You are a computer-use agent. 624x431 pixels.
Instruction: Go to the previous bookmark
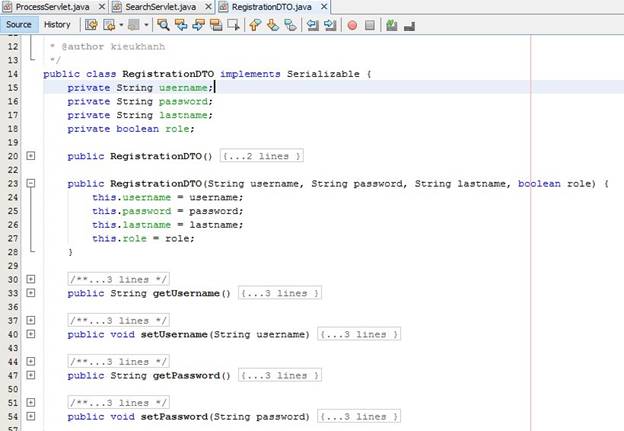[255, 25]
